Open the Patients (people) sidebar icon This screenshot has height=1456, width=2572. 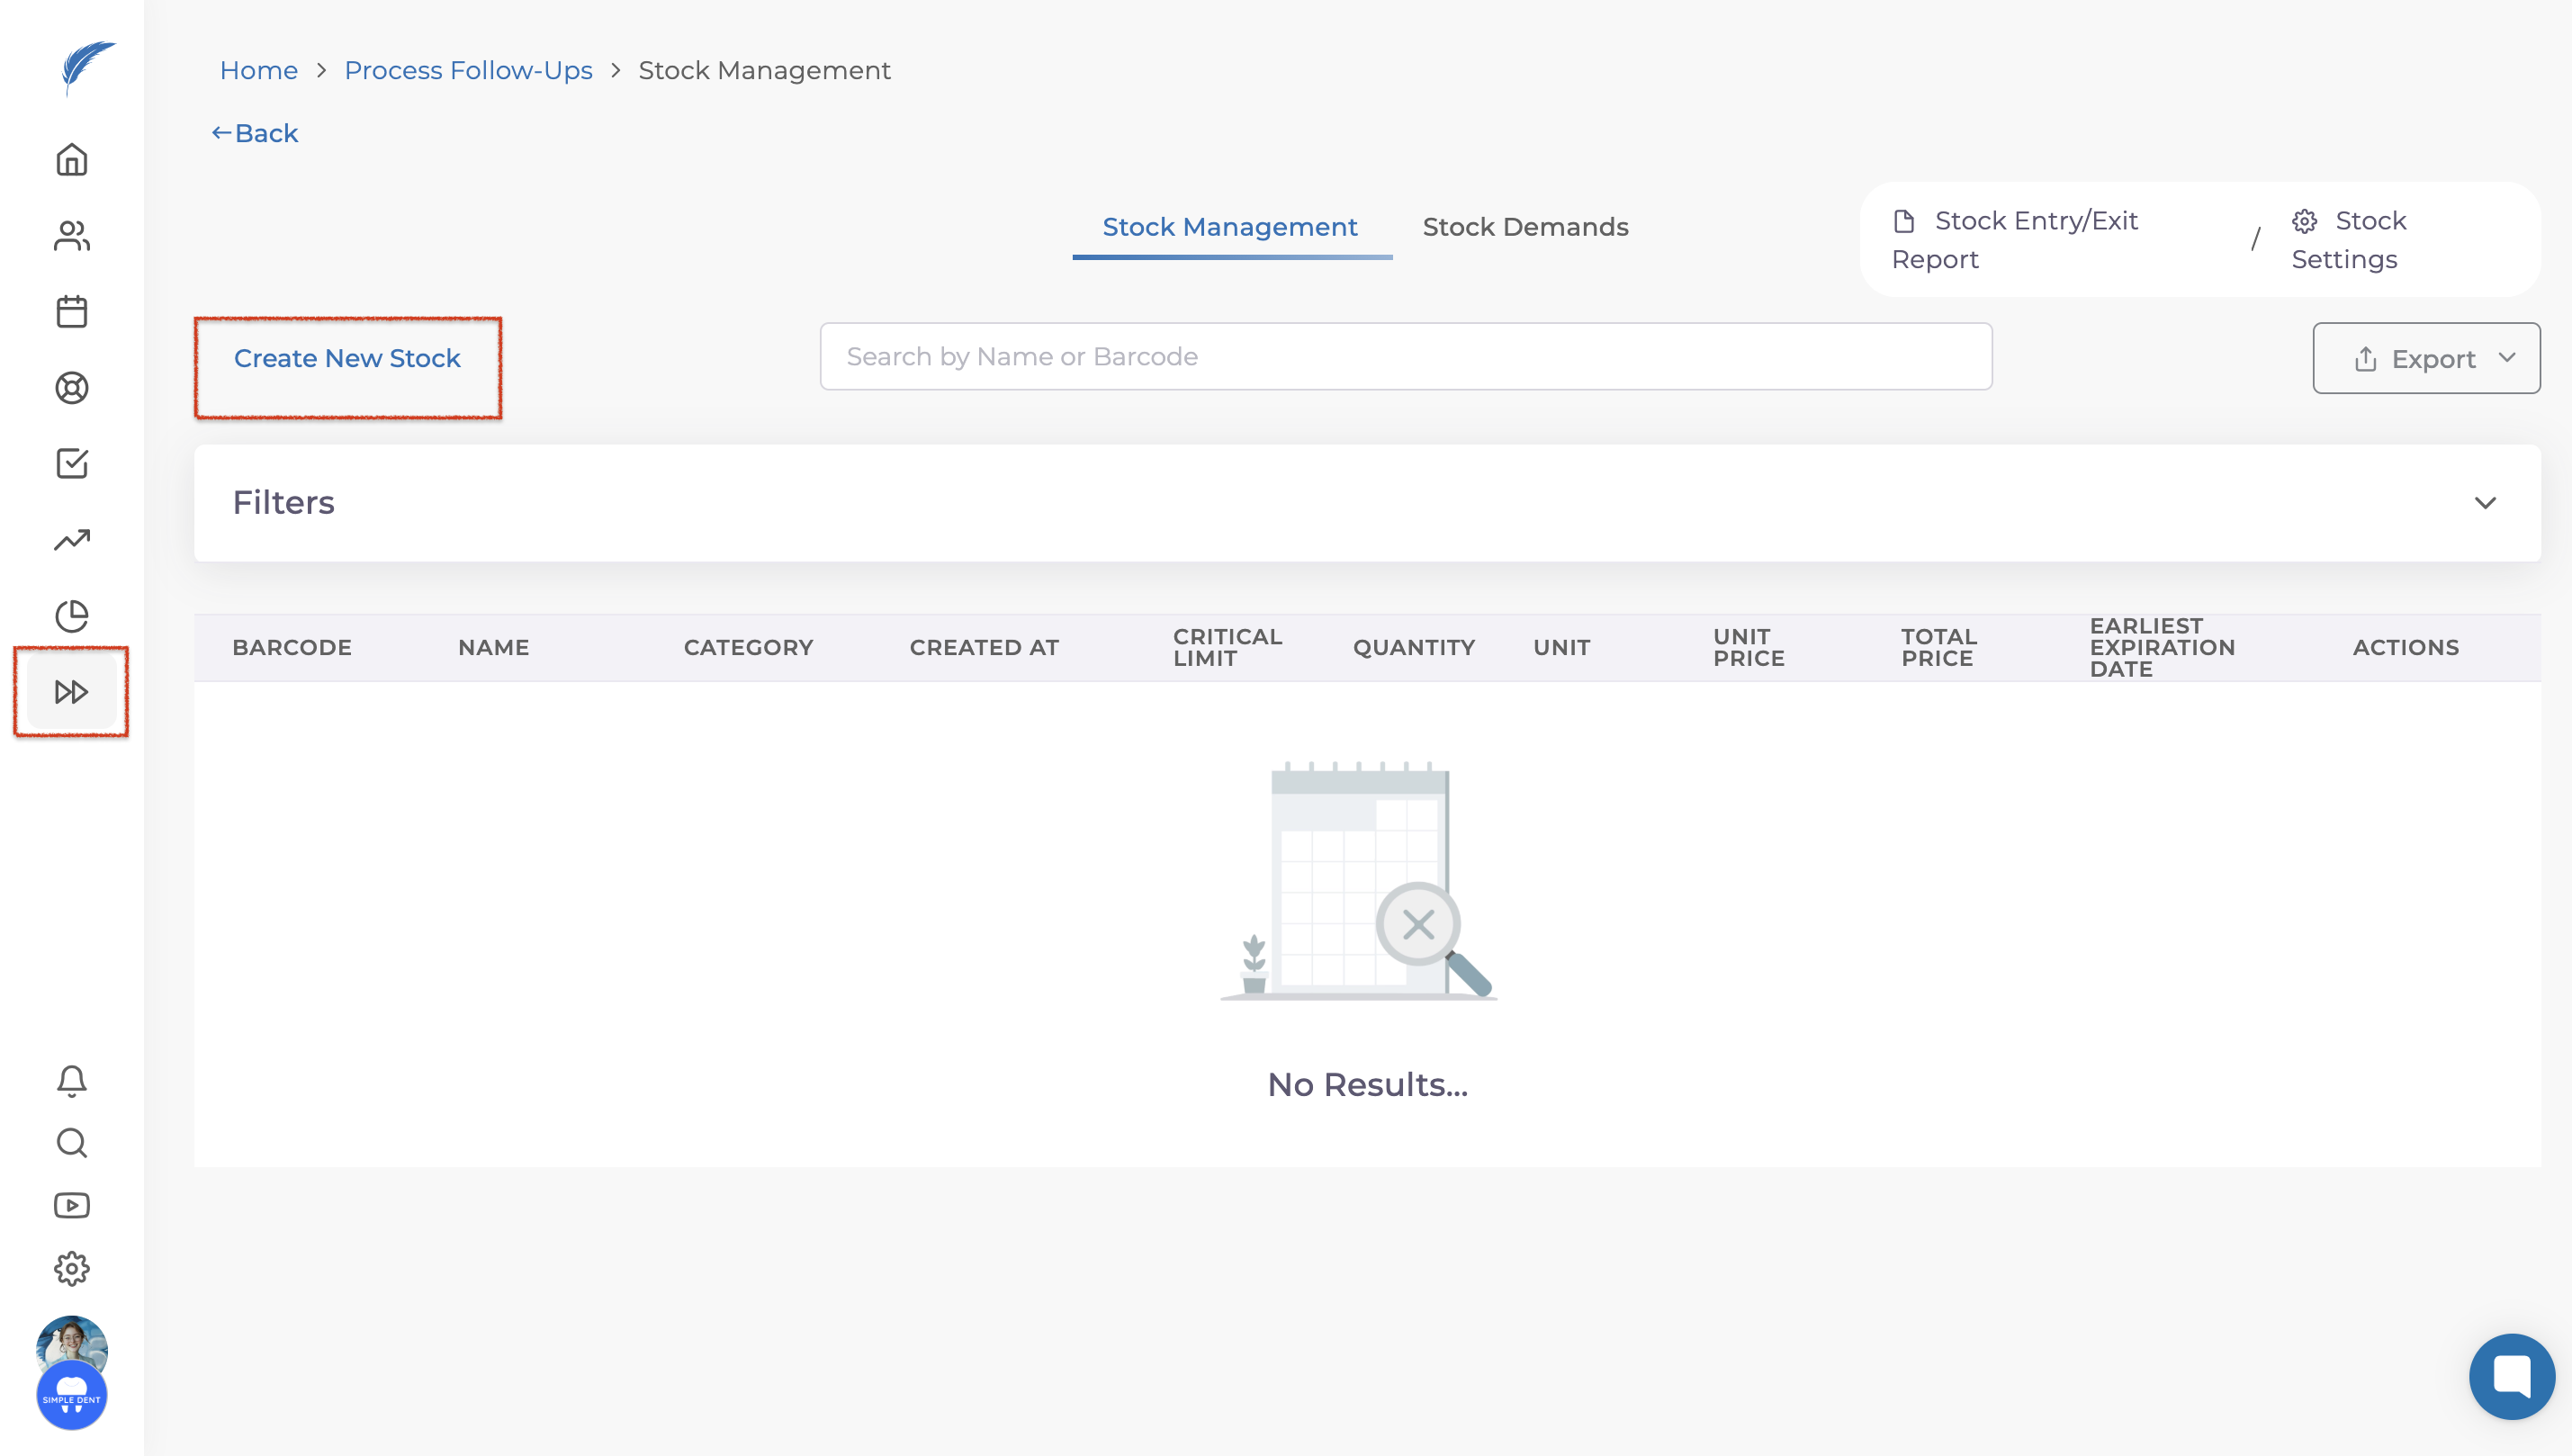click(71, 236)
